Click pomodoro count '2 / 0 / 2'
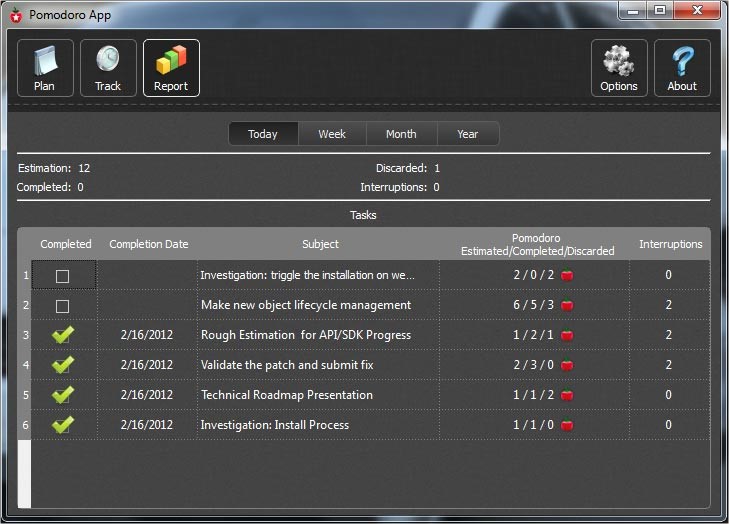 pos(533,275)
